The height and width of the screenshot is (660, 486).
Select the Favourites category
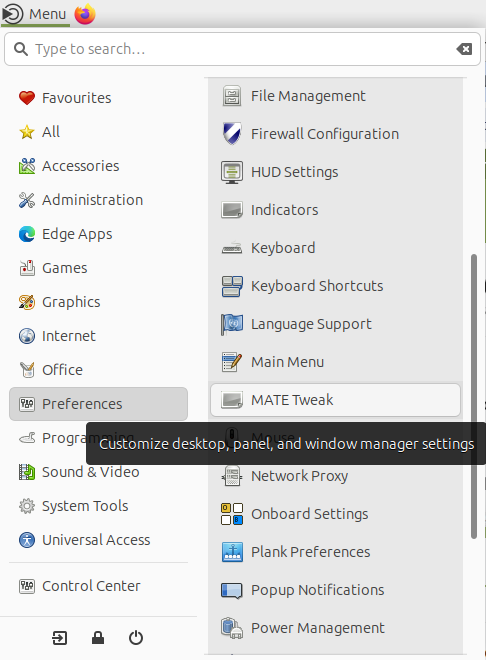click(98, 98)
